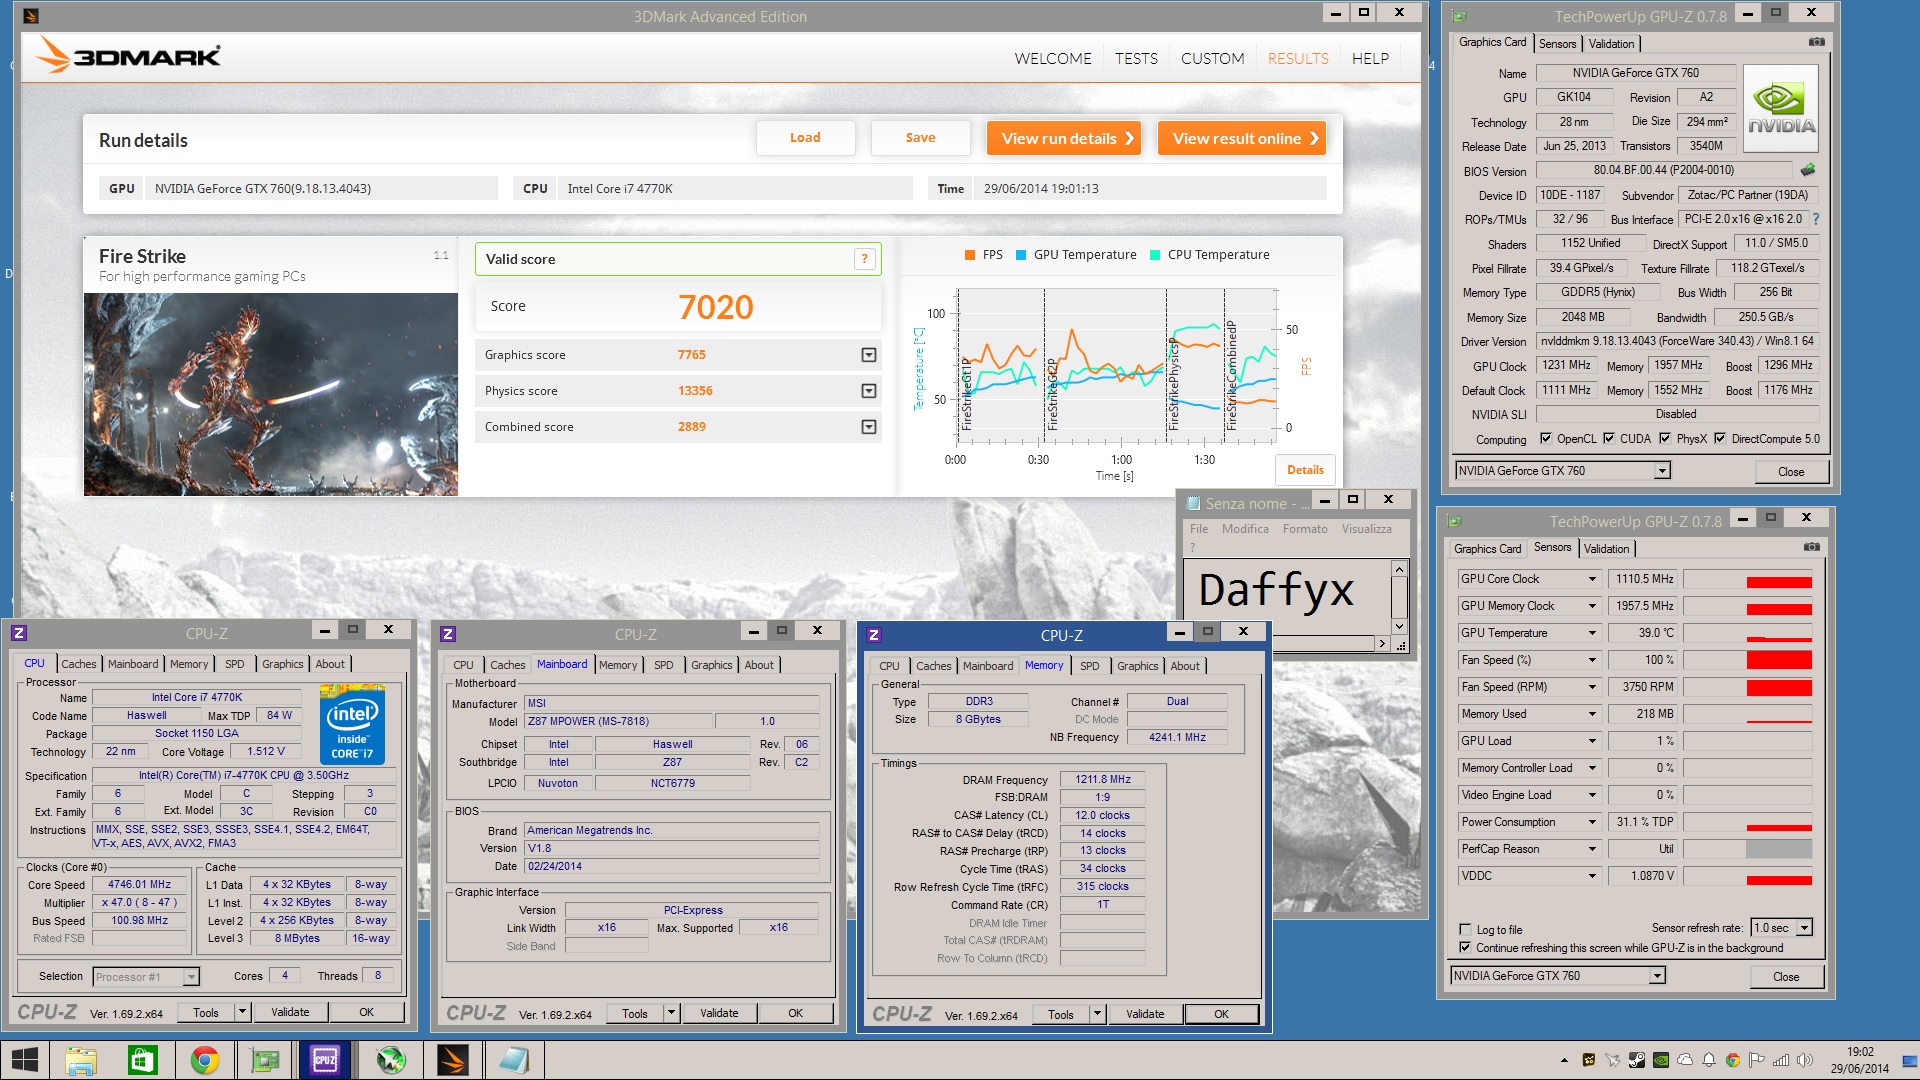Click the NVIDIA logo in GPU-Z
This screenshot has height=1080, width=1920.
pos(1780,107)
